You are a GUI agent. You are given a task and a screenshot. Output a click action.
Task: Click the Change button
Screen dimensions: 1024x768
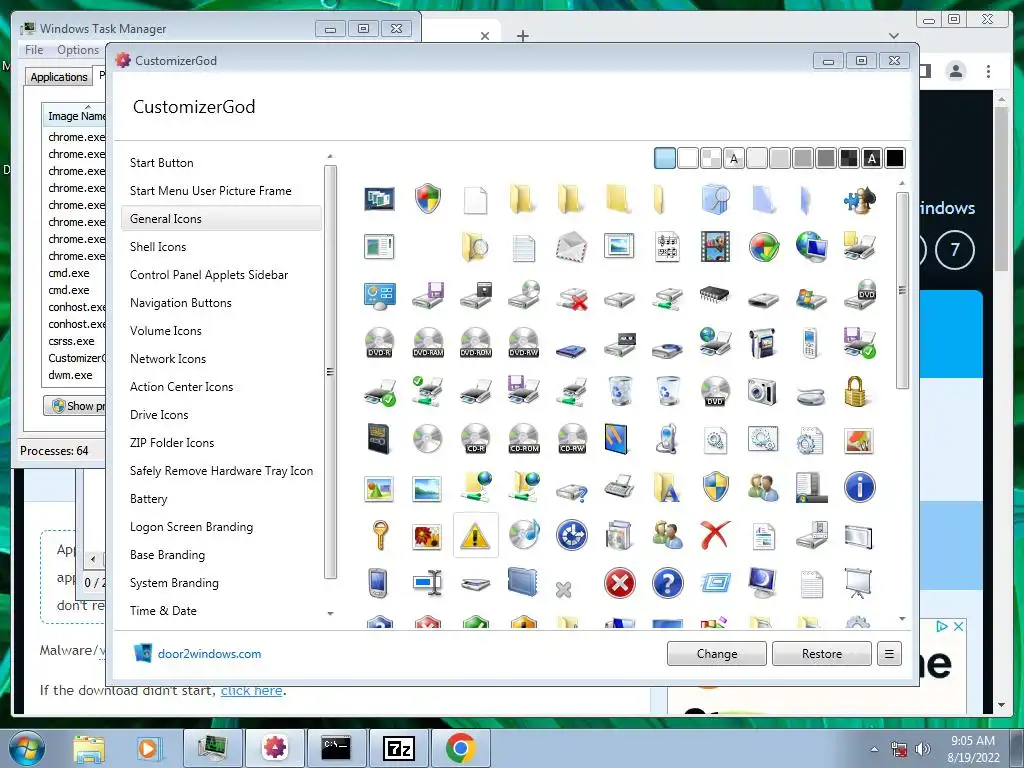point(716,654)
